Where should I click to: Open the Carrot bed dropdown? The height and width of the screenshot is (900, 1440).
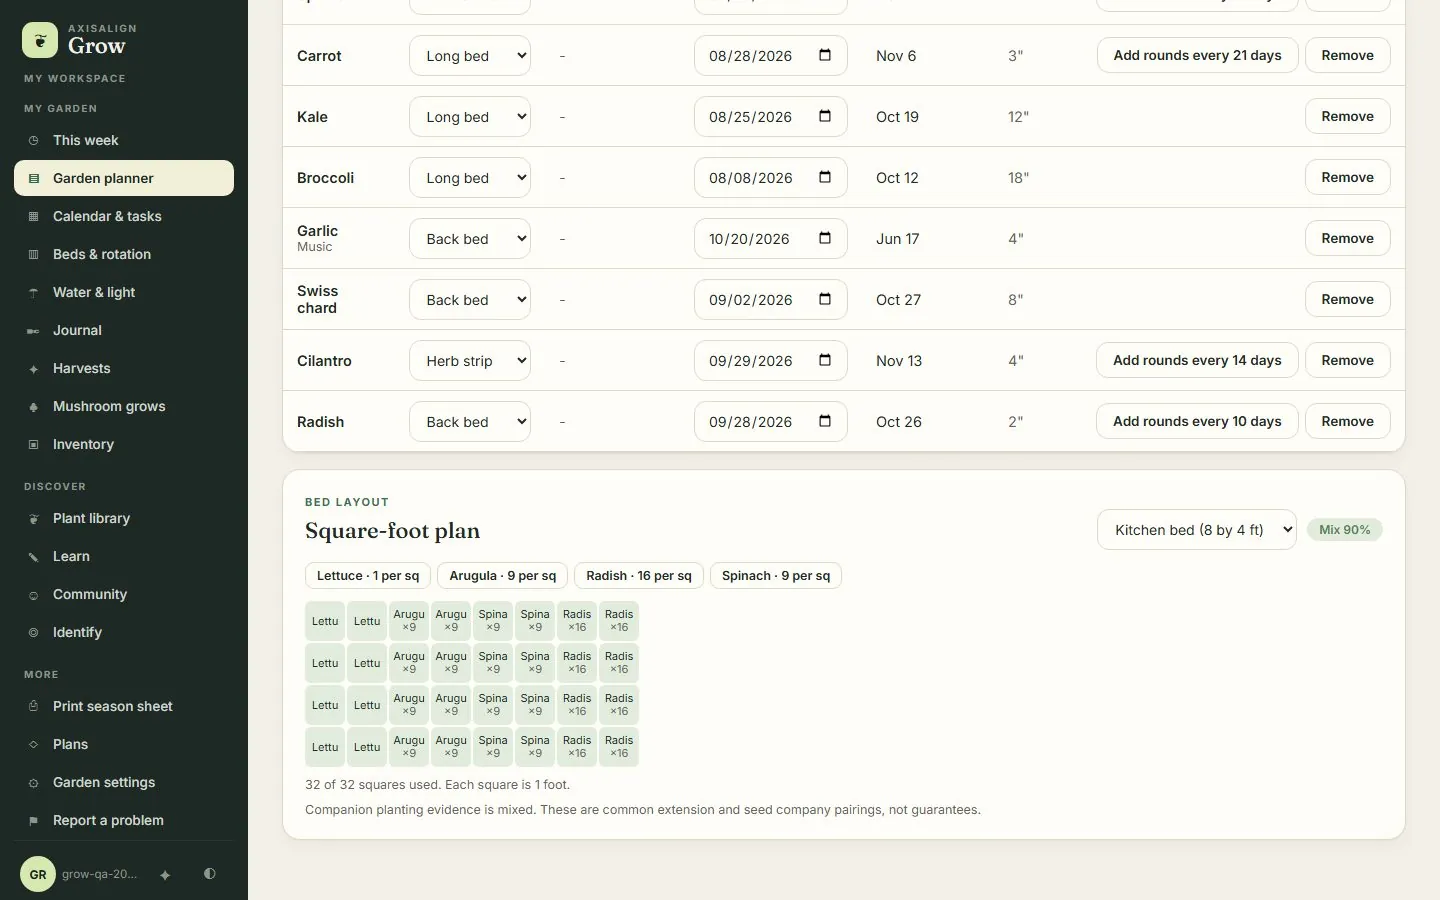pyautogui.click(x=470, y=56)
